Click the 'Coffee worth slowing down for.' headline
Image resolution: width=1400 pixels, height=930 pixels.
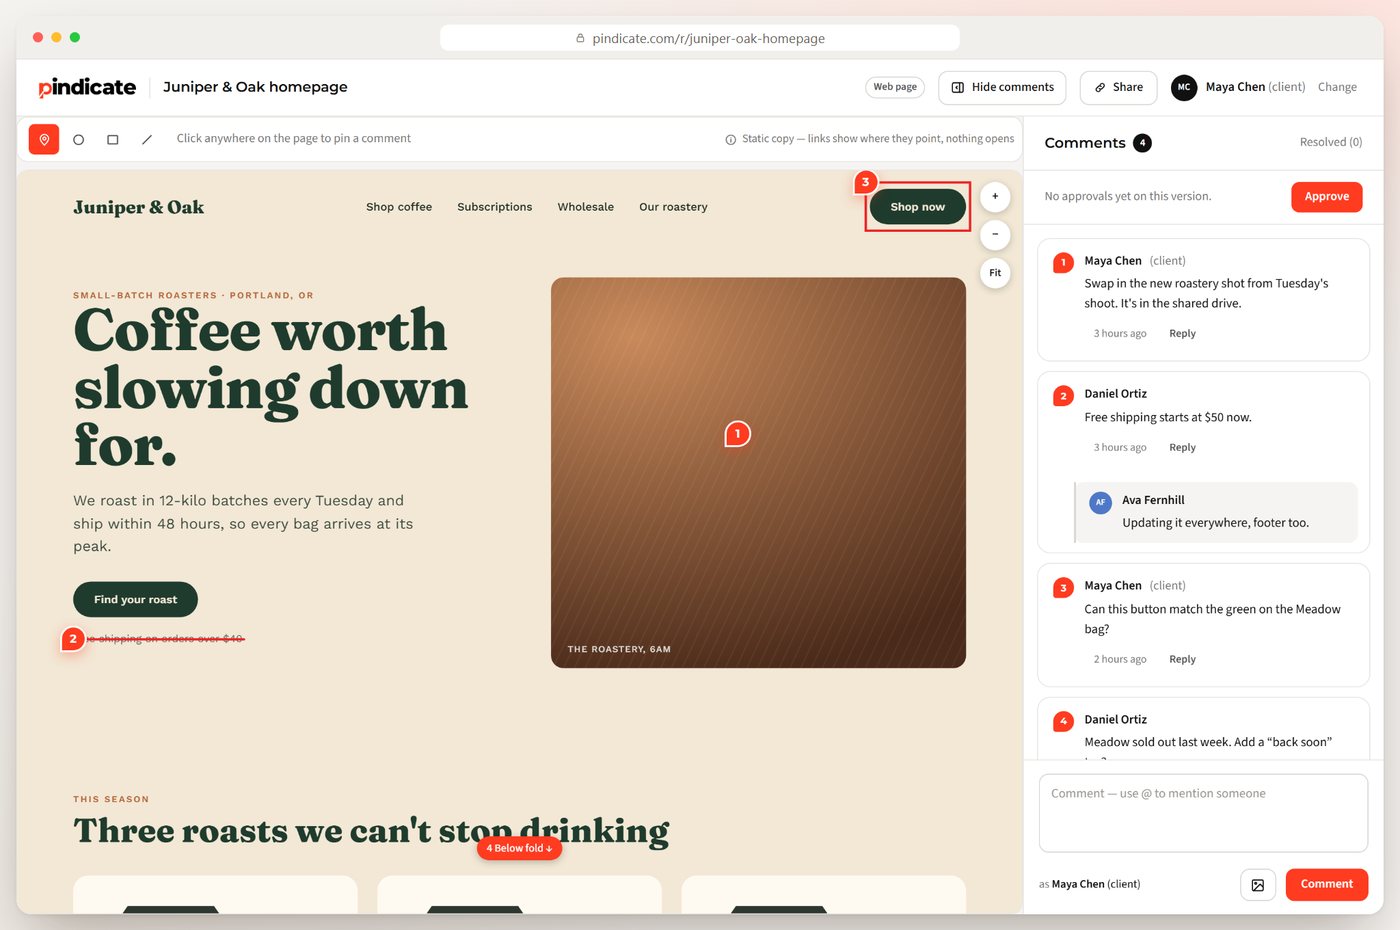click(x=271, y=388)
